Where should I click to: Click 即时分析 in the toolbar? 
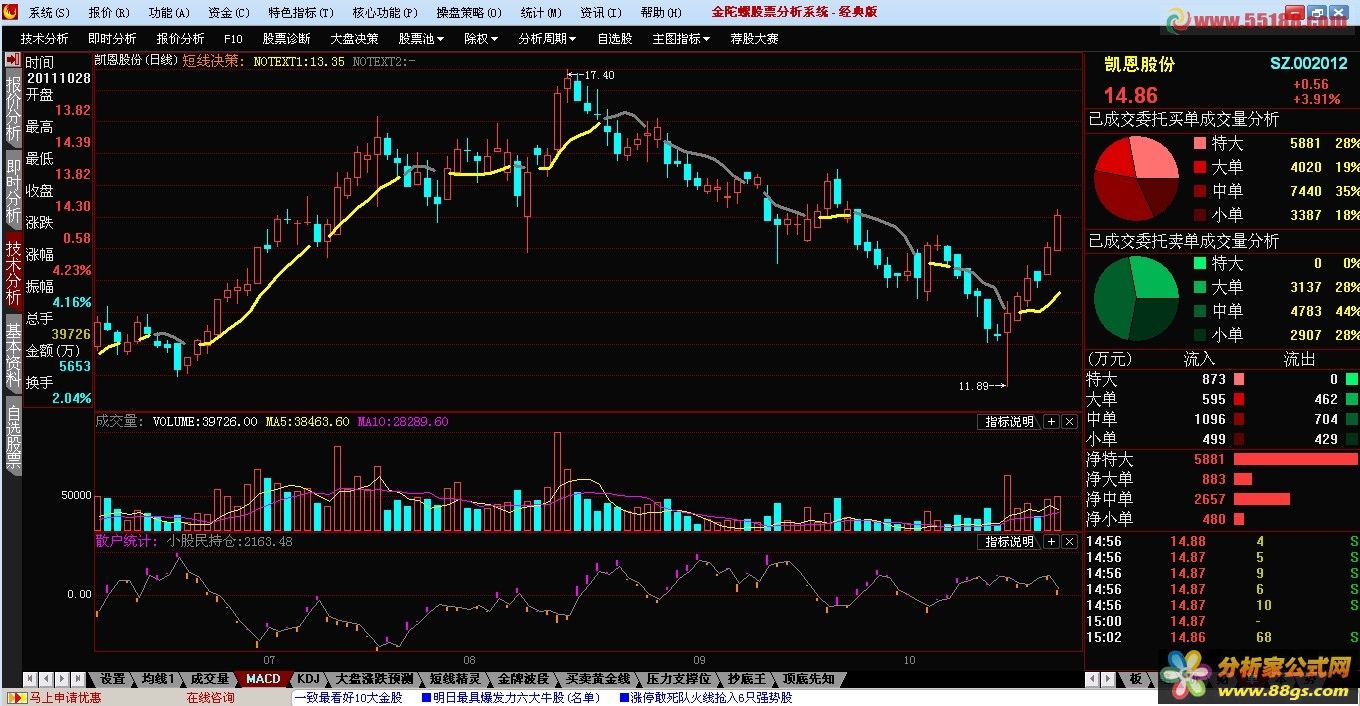pyautogui.click(x=112, y=38)
